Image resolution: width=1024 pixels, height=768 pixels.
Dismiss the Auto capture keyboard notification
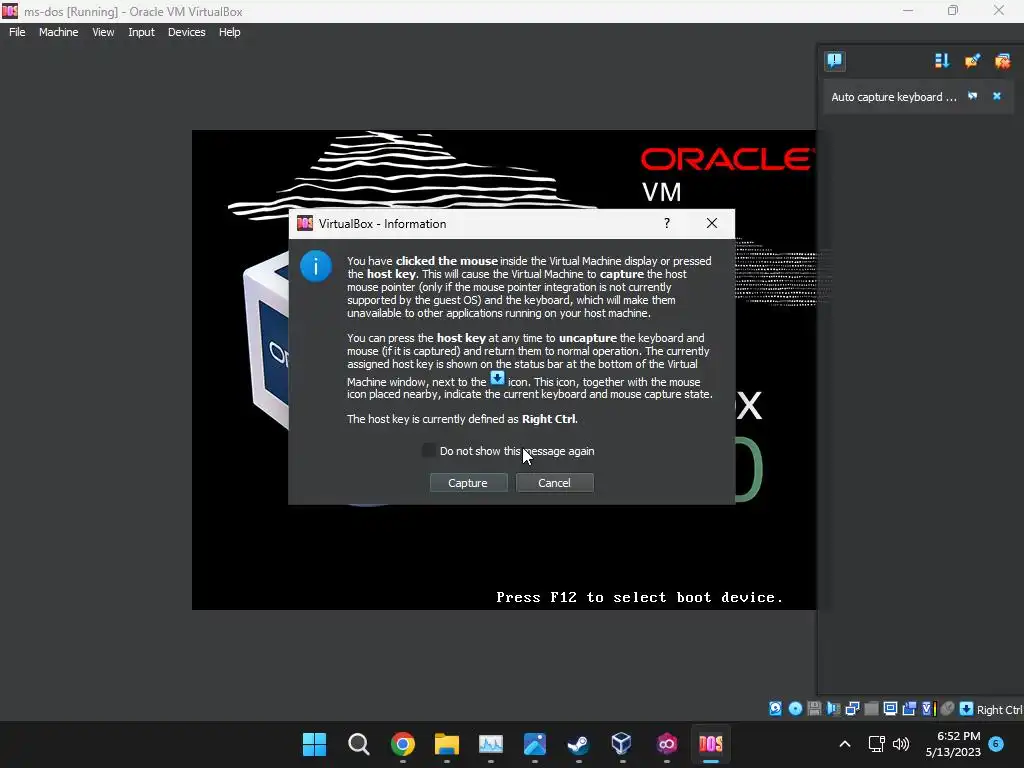click(997, 96)
